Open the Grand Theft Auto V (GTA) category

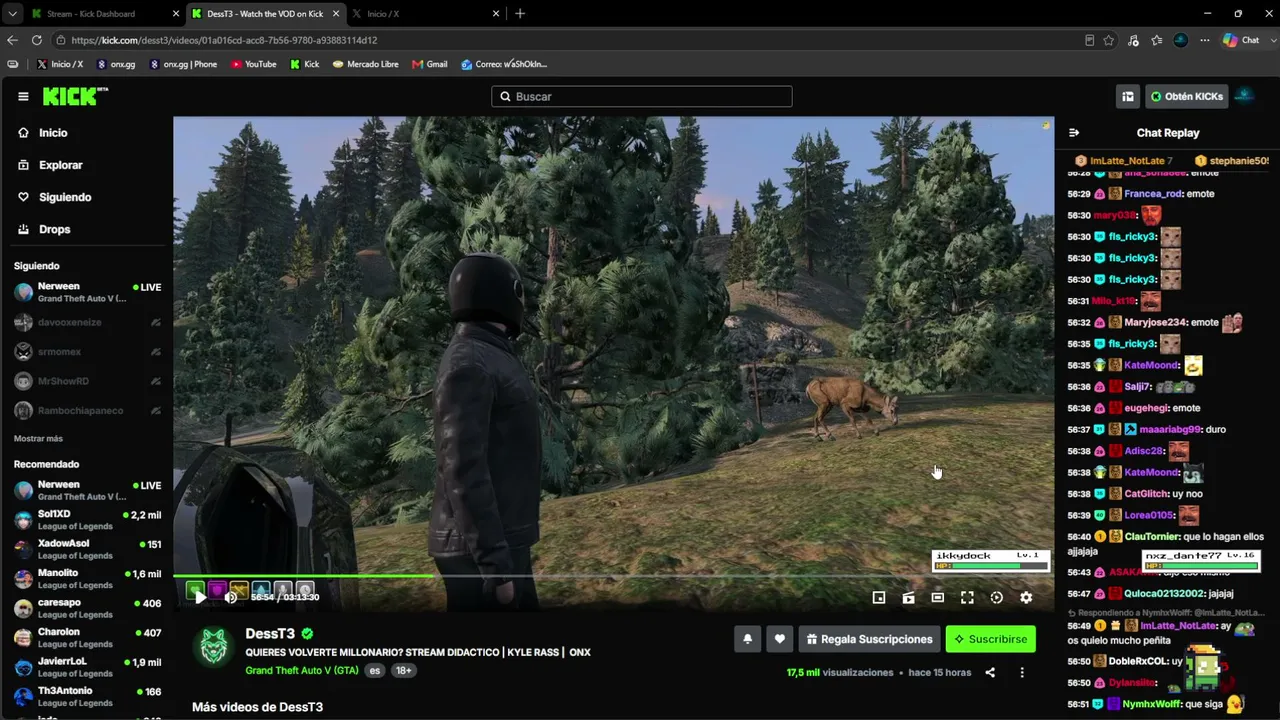pos(302,670)
